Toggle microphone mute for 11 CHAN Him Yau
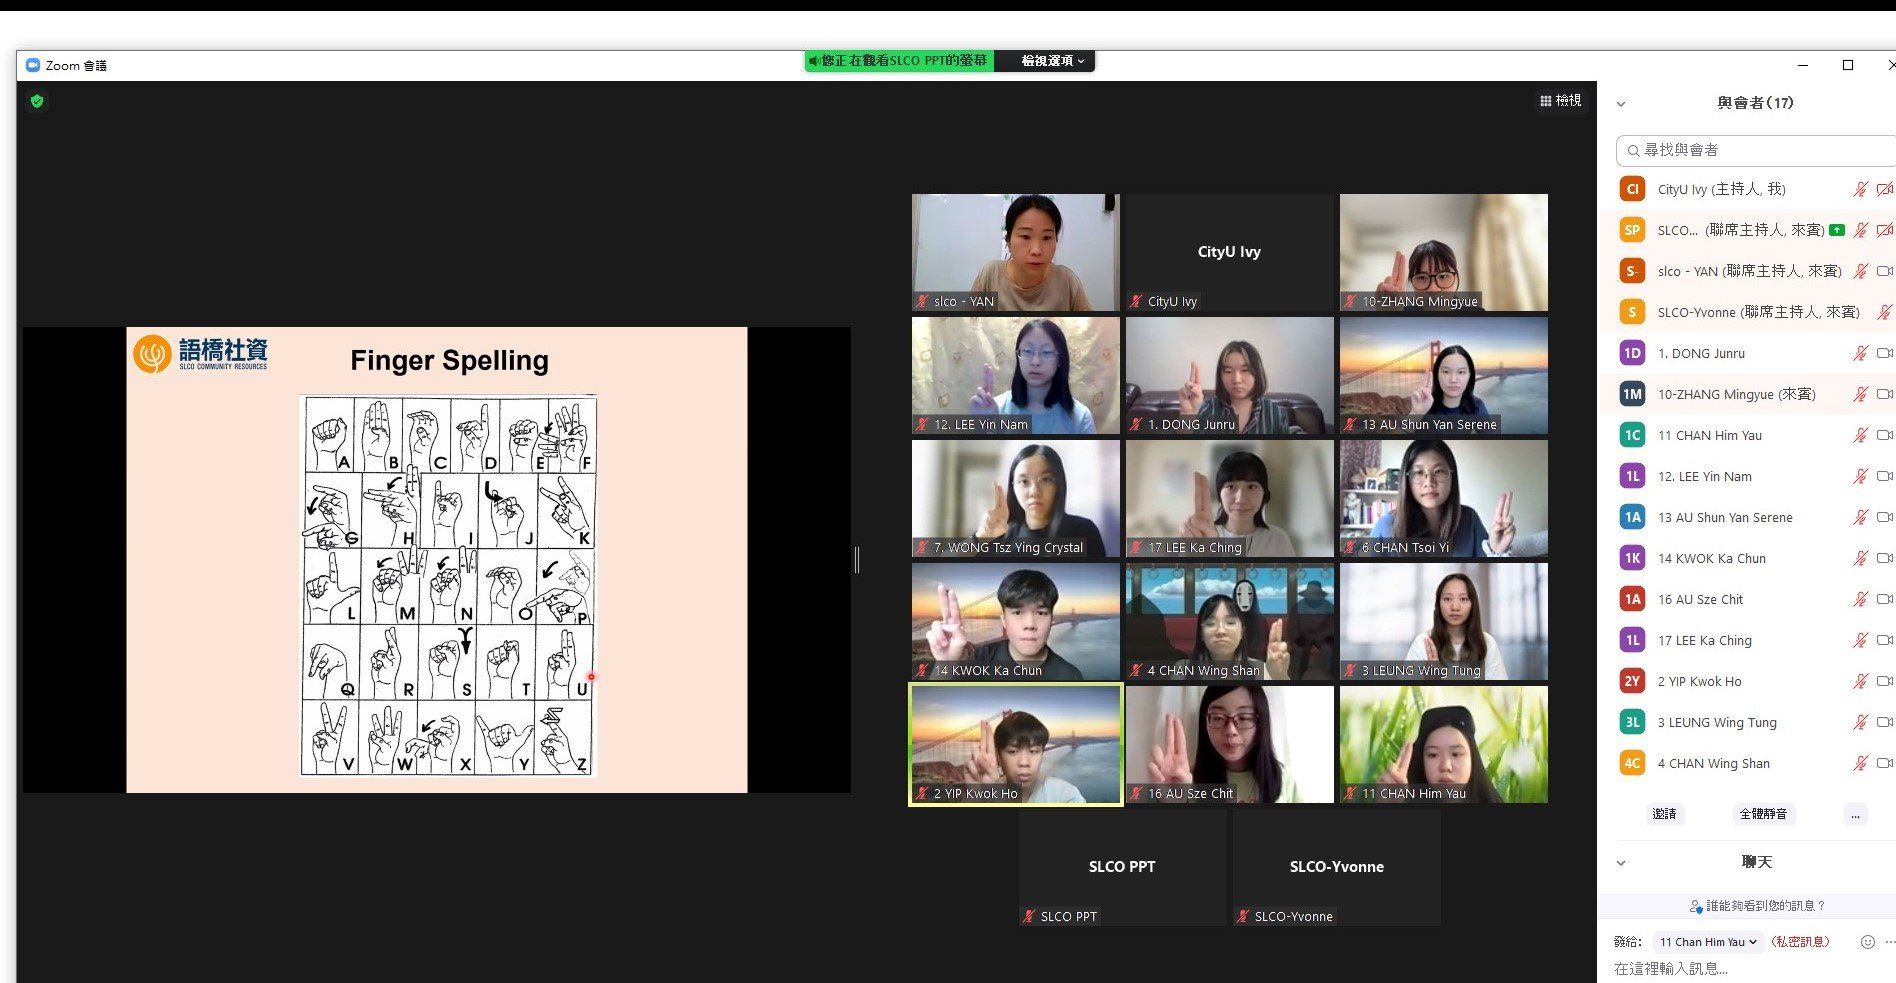Image resolution: width=1896 pixels, height=983 pixels. tap(1860, 435)
